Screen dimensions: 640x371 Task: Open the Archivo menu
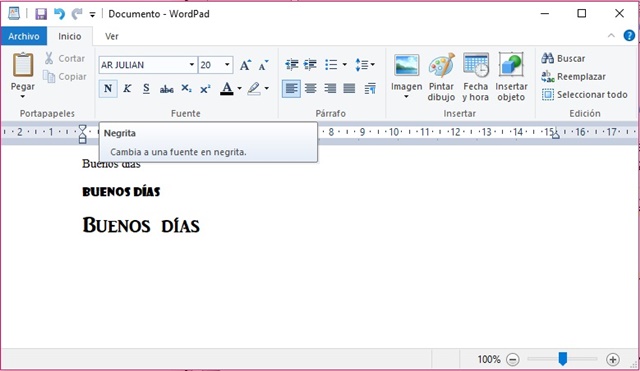pyautogui.click(x=24, y=36)
